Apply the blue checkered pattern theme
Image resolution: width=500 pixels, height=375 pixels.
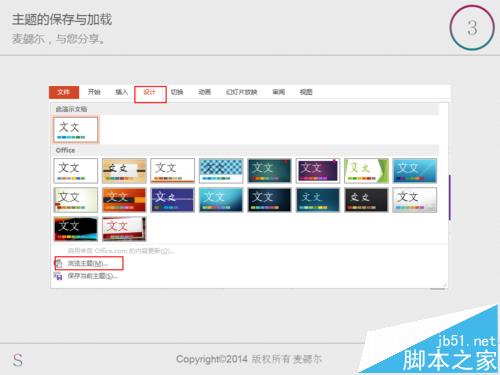(221, 171)
